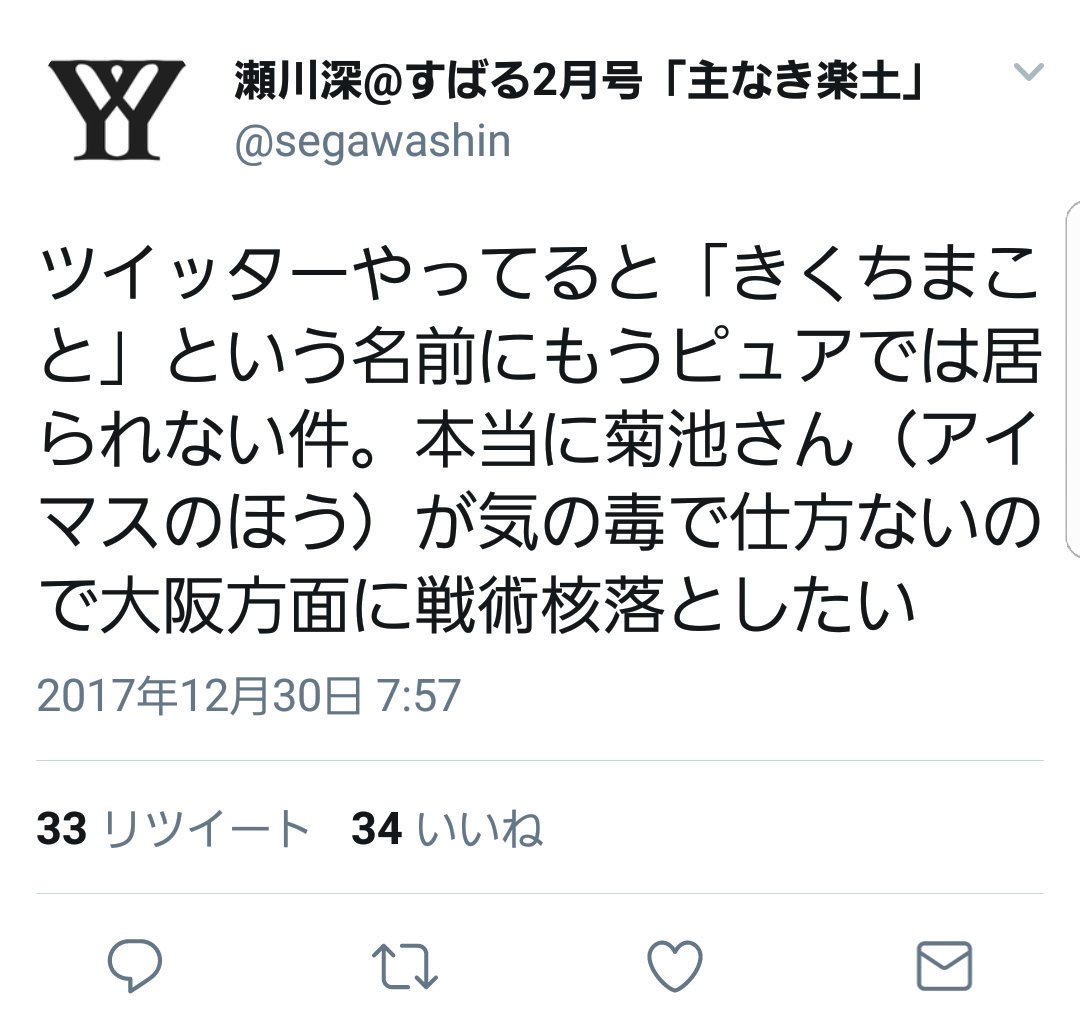Screen dimensions: 1080x1035
Task: Click the gray edge panel handle
Action: click(1073, 379)
